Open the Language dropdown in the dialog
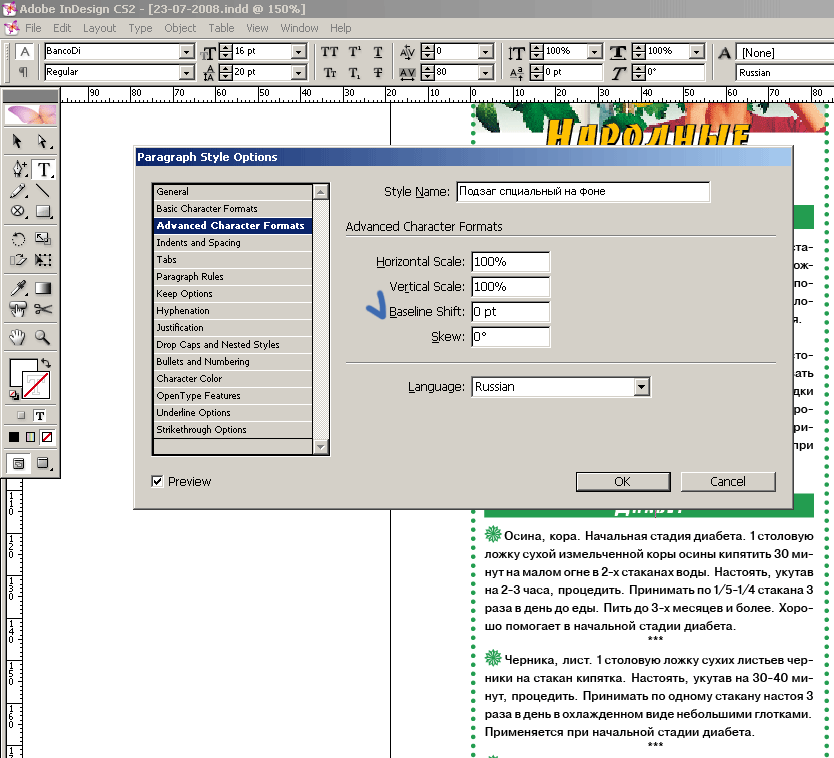The width and height of the screenshot is (834, 758). [x=642, y=387]
